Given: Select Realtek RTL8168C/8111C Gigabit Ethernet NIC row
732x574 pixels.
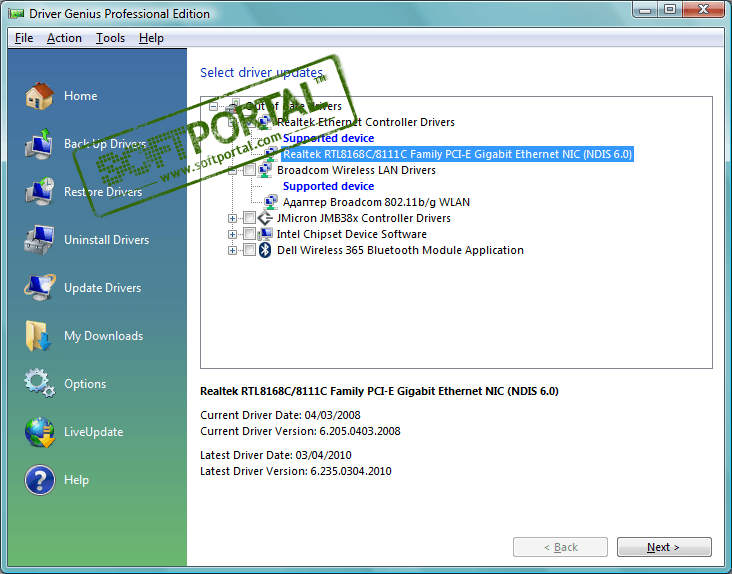Looking at the screenshot, I should pyautogui.click(x=458, y=154).
